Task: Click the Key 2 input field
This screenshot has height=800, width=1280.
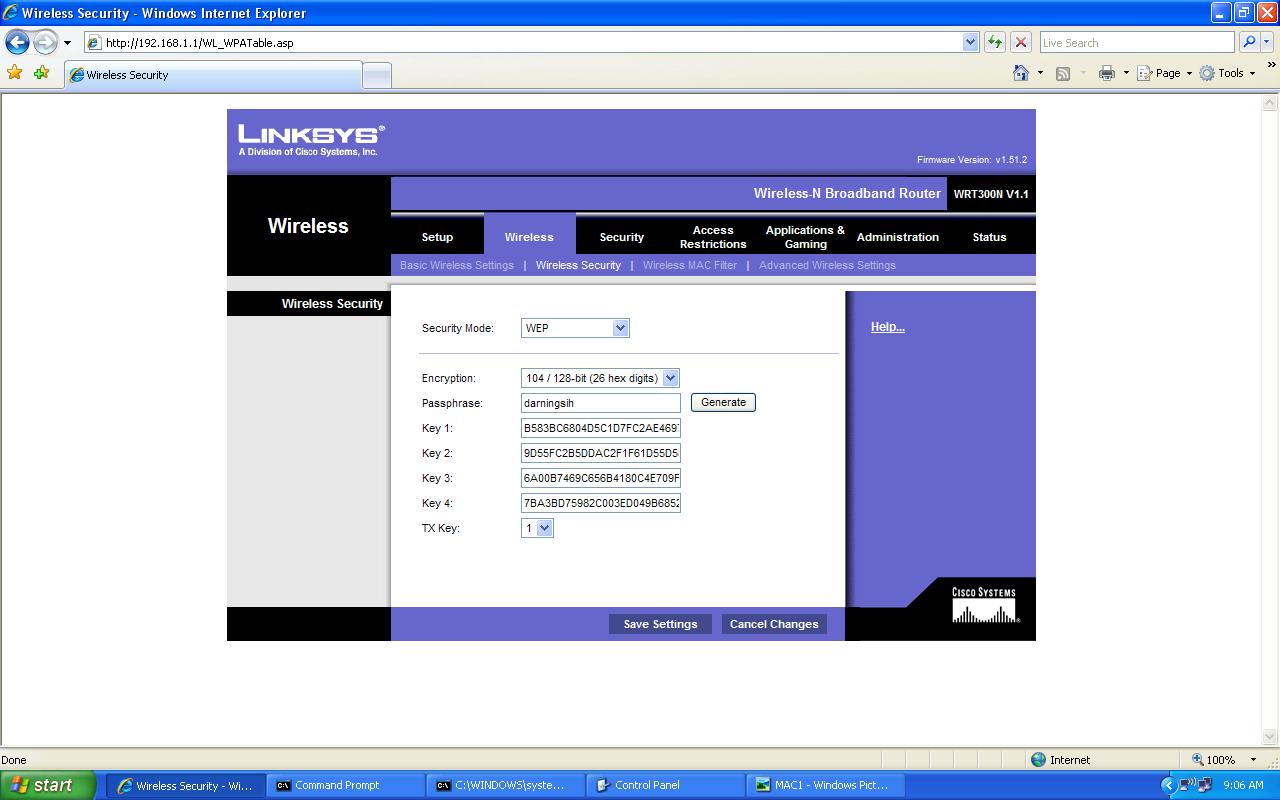Action: coord(601,453)
